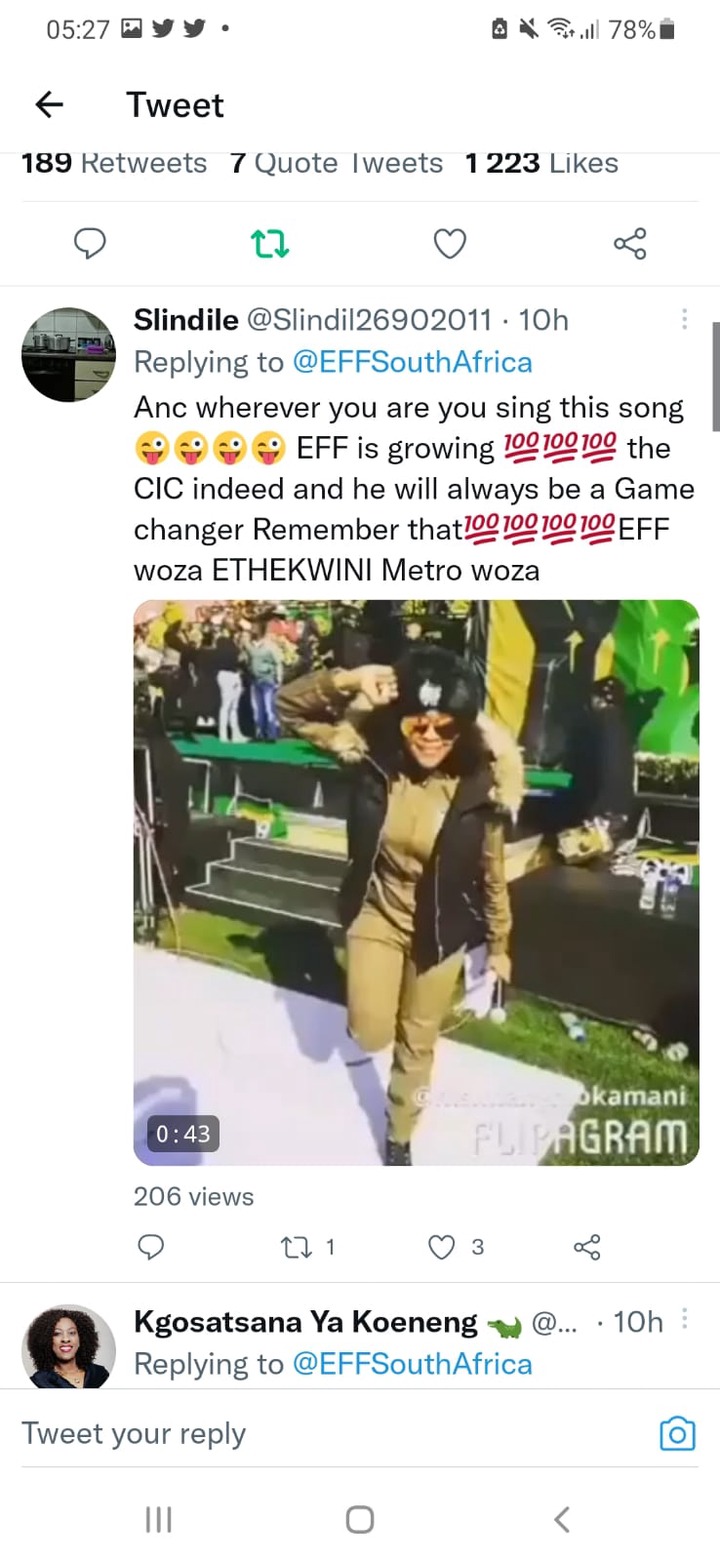
Task: Tap reply icon under main tweet stats
Action: pyautogui.click(x=91, y=243)
